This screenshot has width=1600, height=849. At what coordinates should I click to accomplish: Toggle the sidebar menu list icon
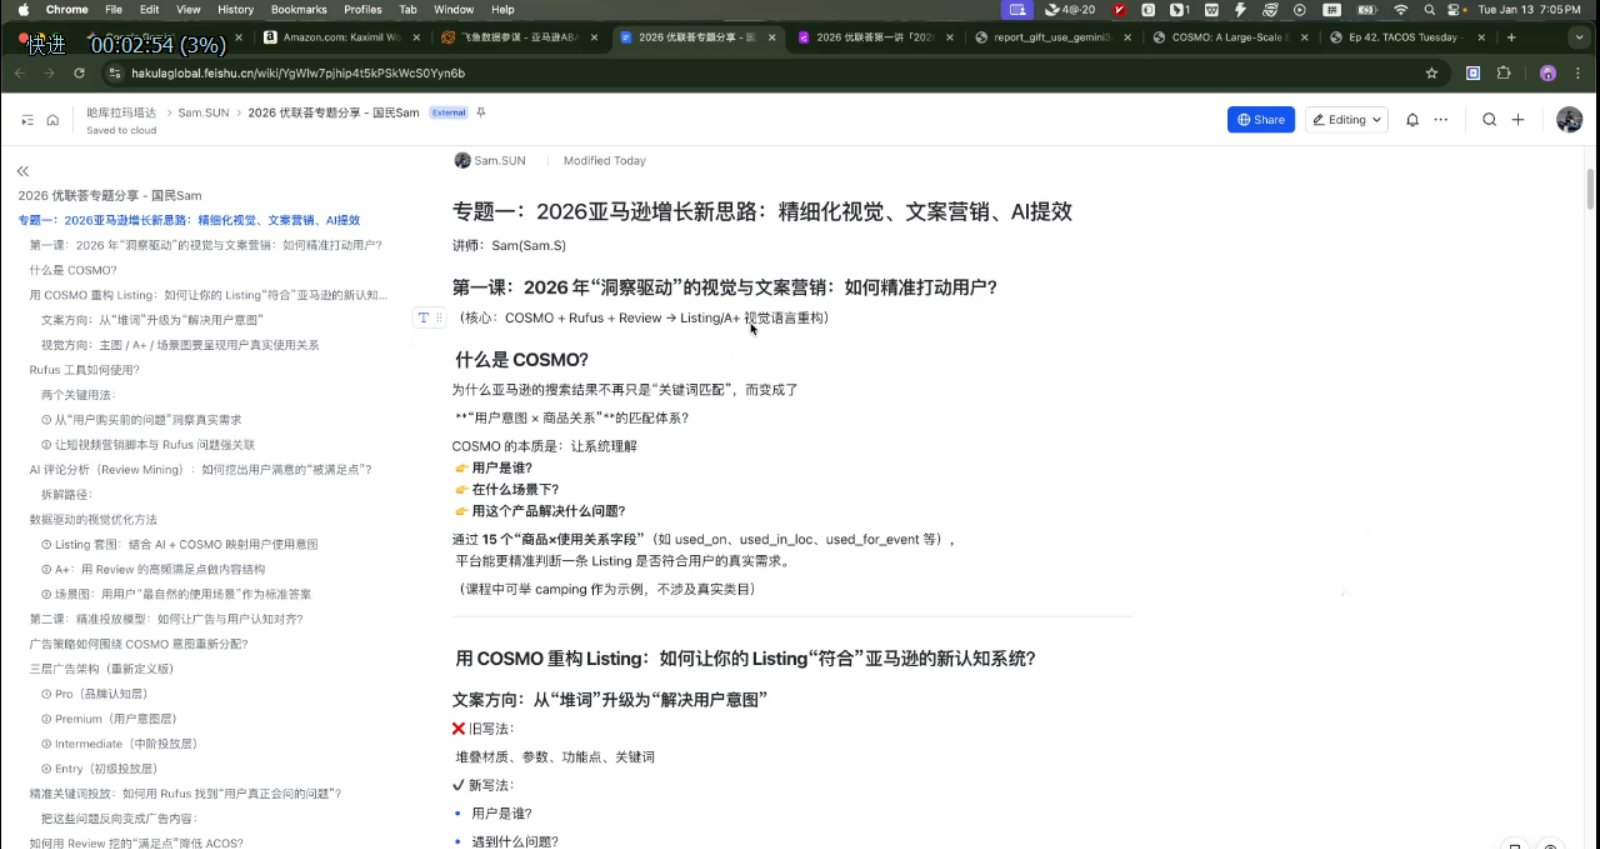(27, 120)
